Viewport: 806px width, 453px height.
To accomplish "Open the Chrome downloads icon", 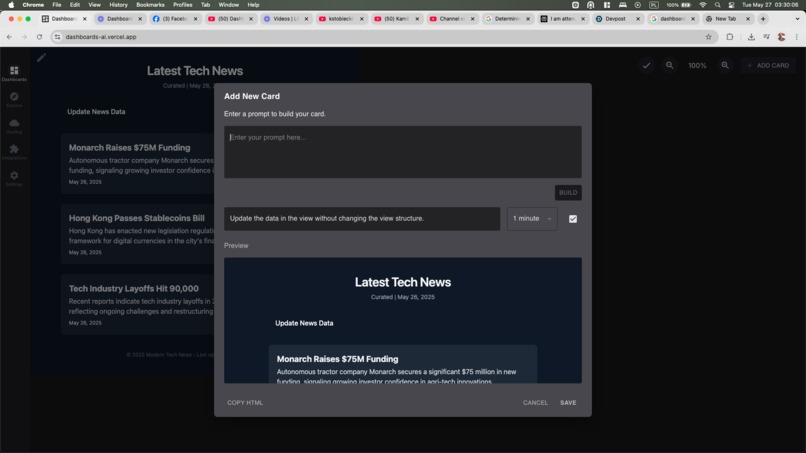I will pos(751,37).
